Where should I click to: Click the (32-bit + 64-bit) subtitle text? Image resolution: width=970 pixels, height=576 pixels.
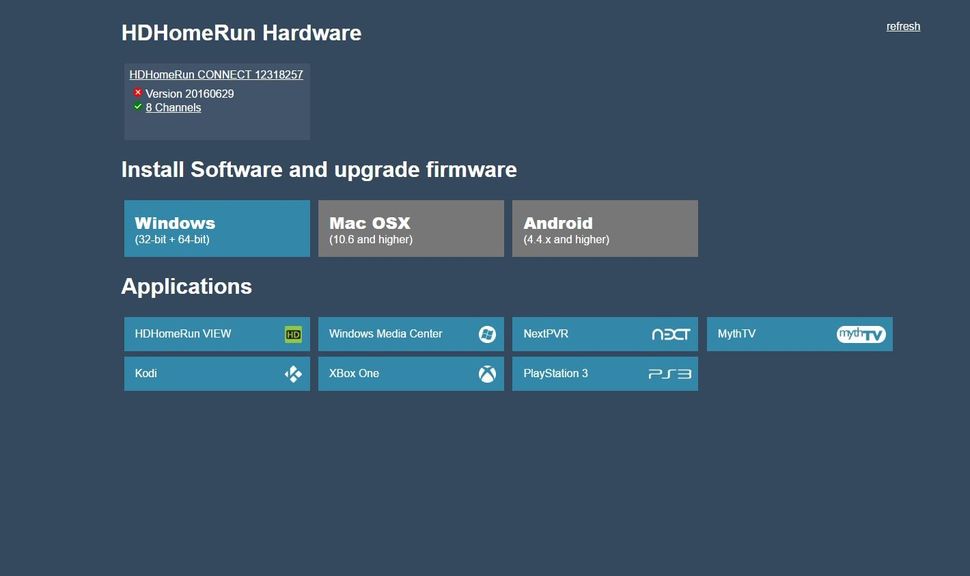pos(172,240)
